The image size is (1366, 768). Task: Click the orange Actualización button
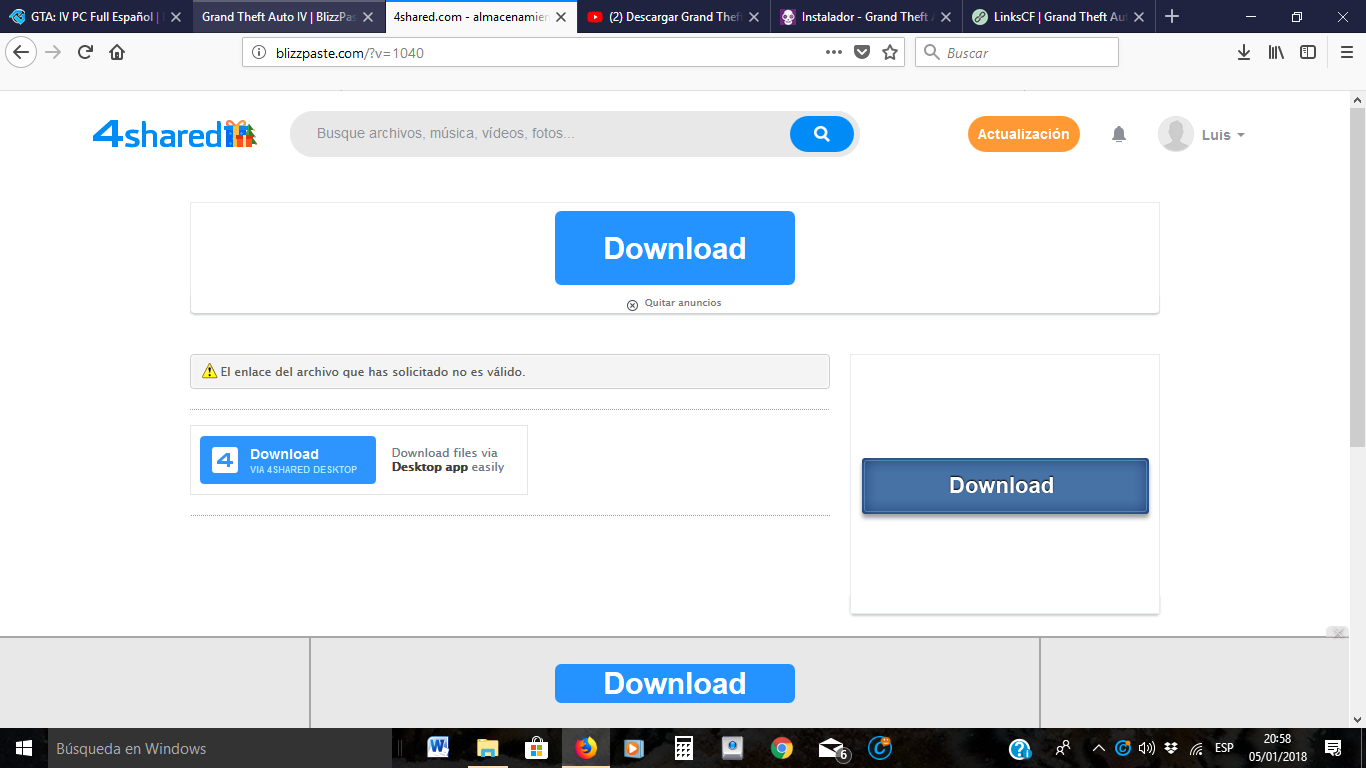(1024, 134)
